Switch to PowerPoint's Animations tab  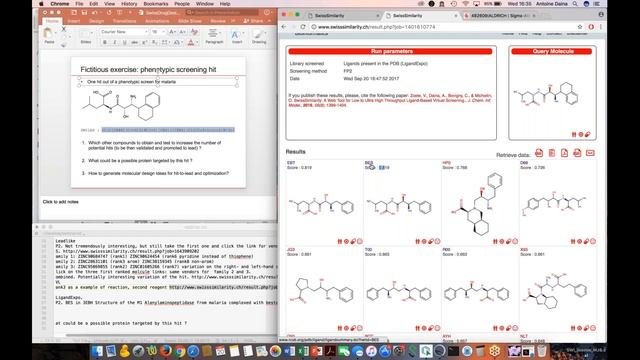pyautogui.click(x=157, y=21)
